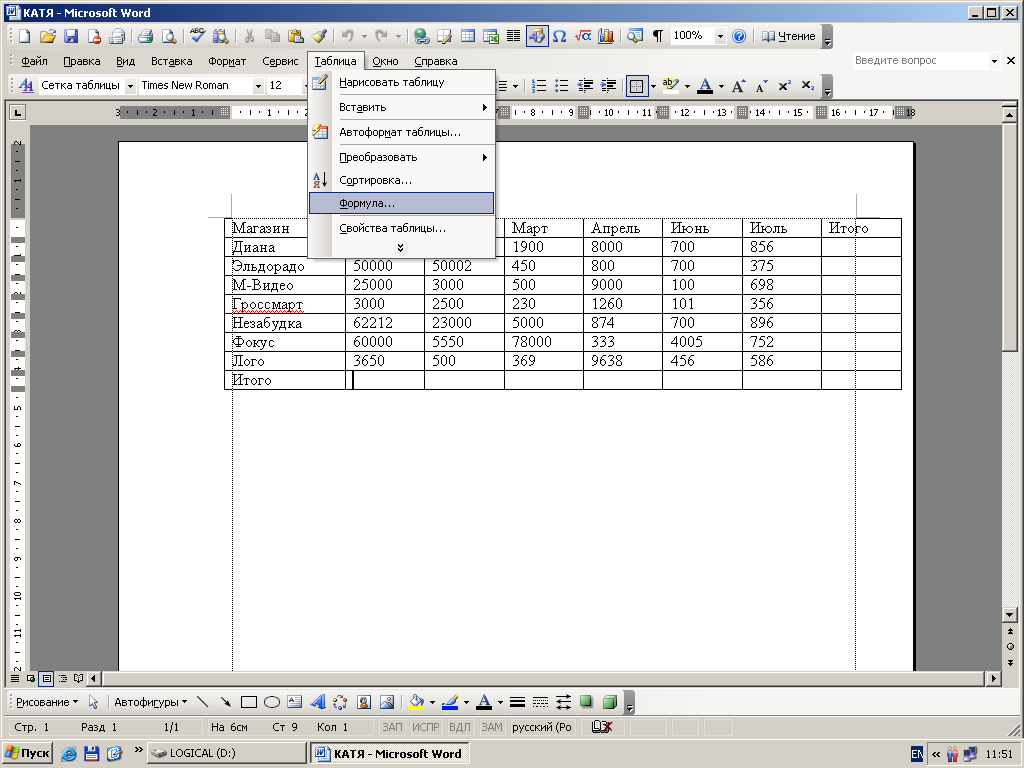Apply subscript formatting
Screen dimensions: 1024x768
click(808, 86)
